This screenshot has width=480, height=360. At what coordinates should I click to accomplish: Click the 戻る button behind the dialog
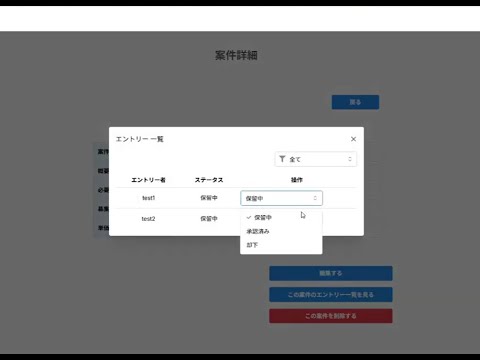355,102
